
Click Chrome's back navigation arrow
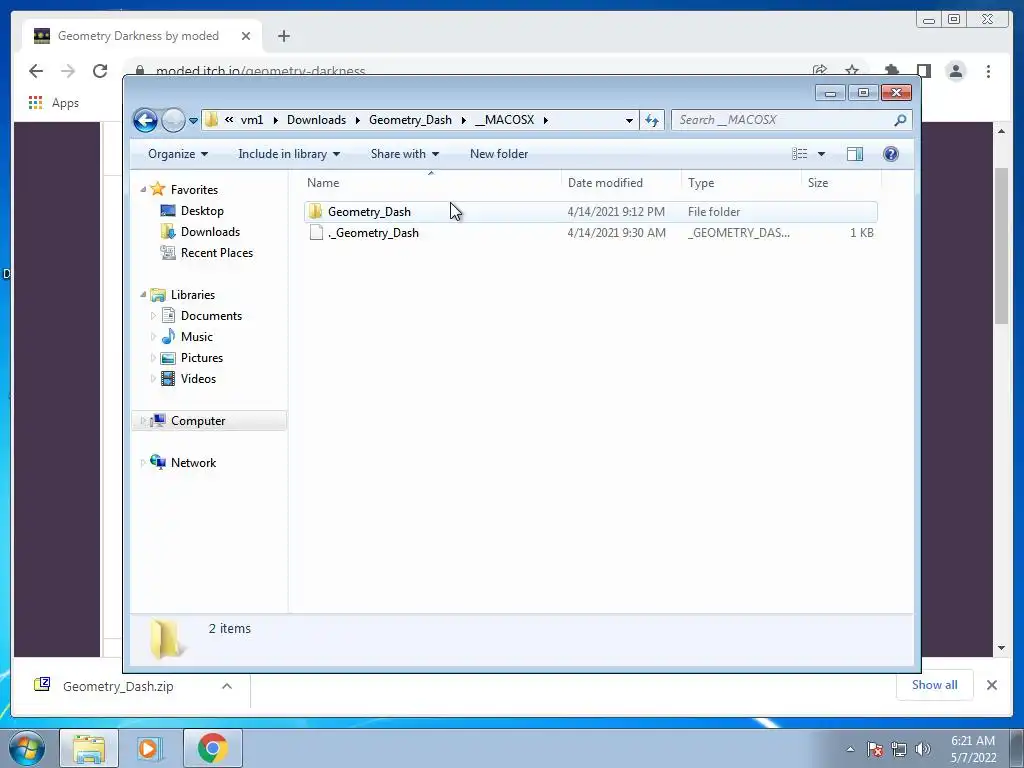click(36, 71)
